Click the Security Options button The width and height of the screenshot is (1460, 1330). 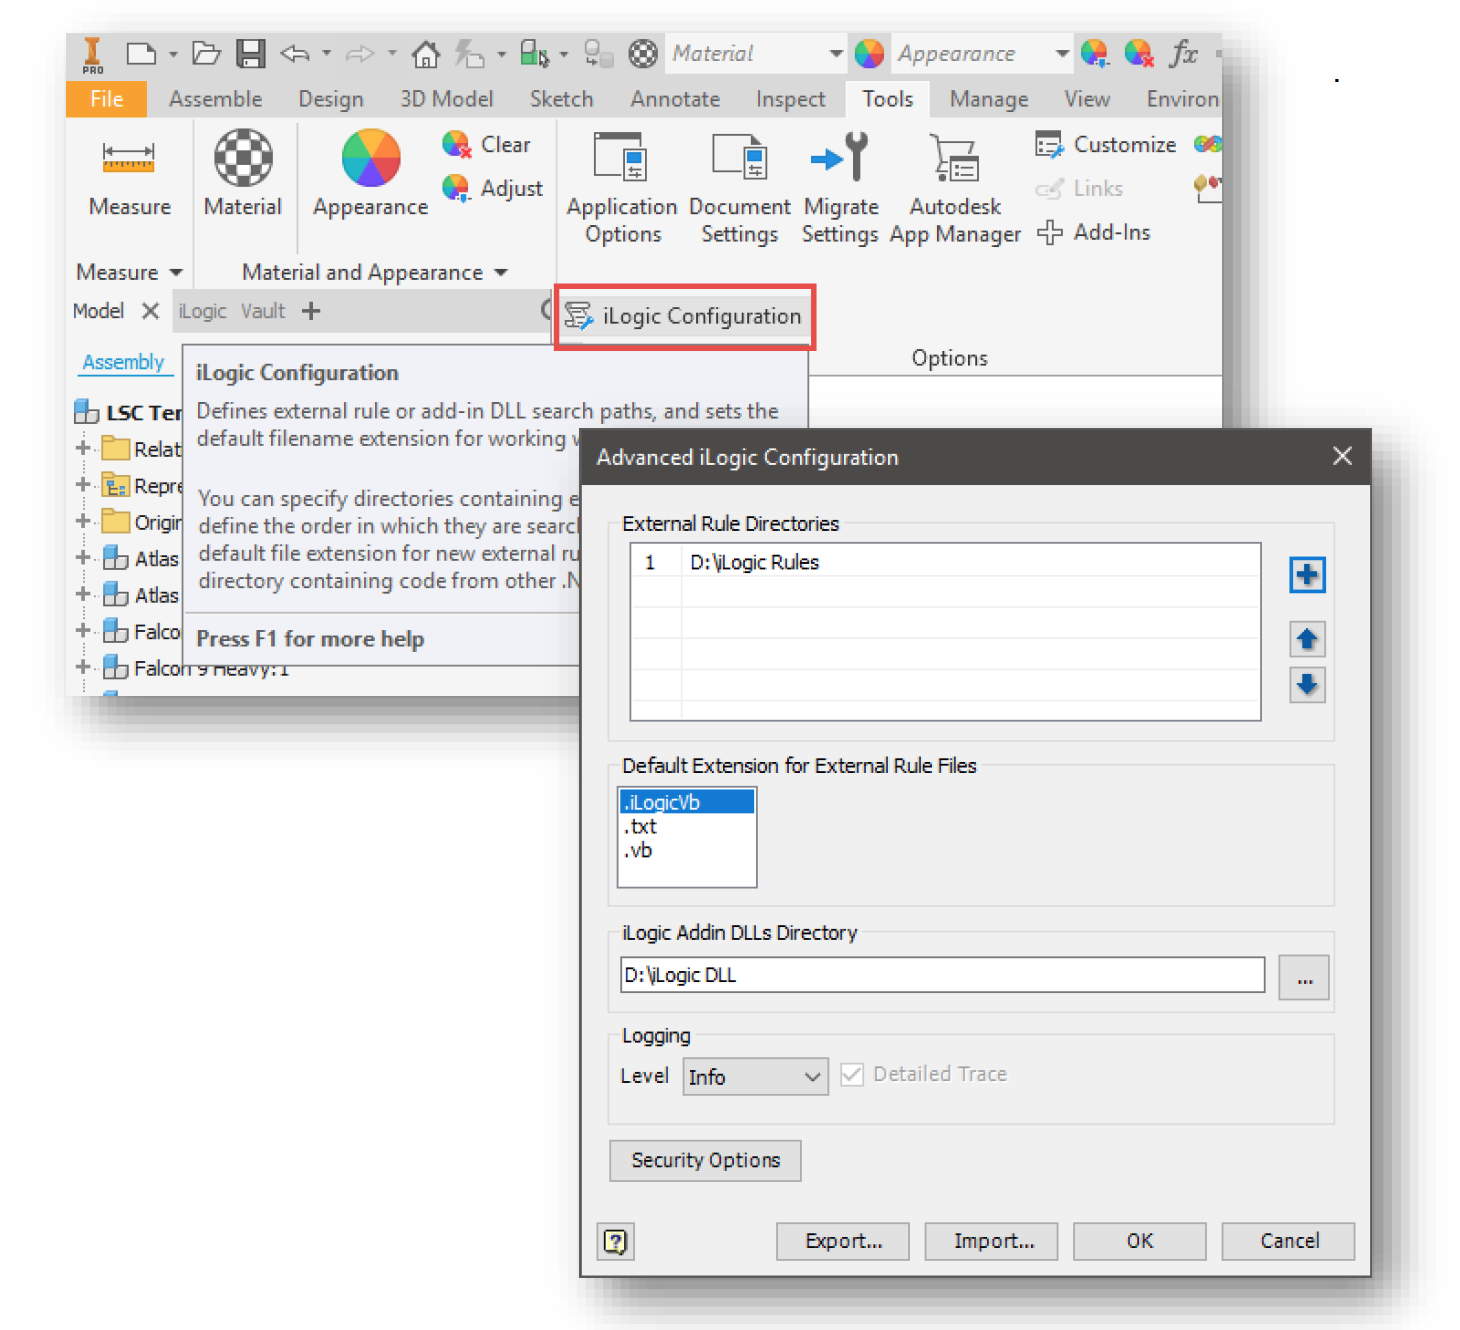pyautogui.click(x=705, y=1160)
